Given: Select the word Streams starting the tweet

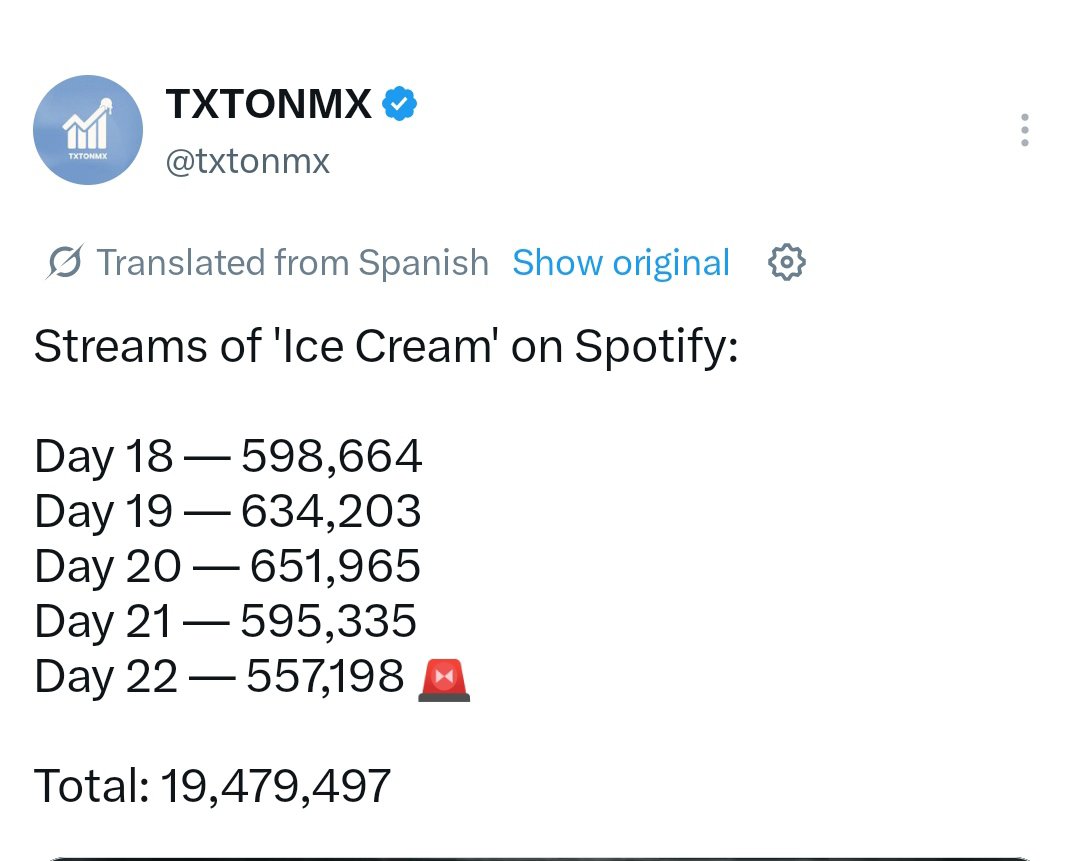Looking at the screenshot, I should 121,345.
